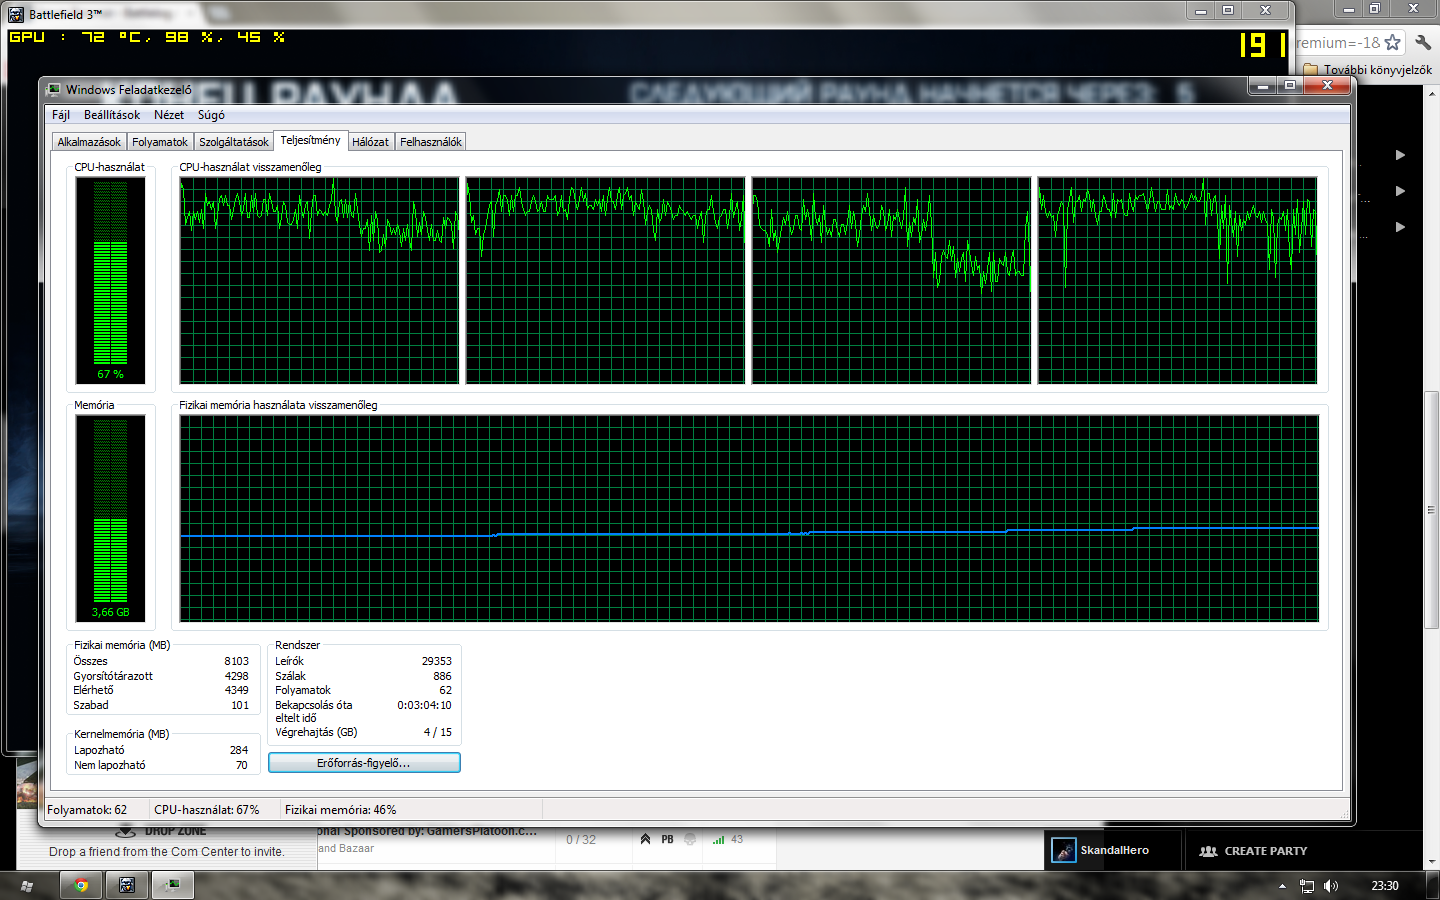
Task: Click the network tray icon
Action: [1307, 886]
